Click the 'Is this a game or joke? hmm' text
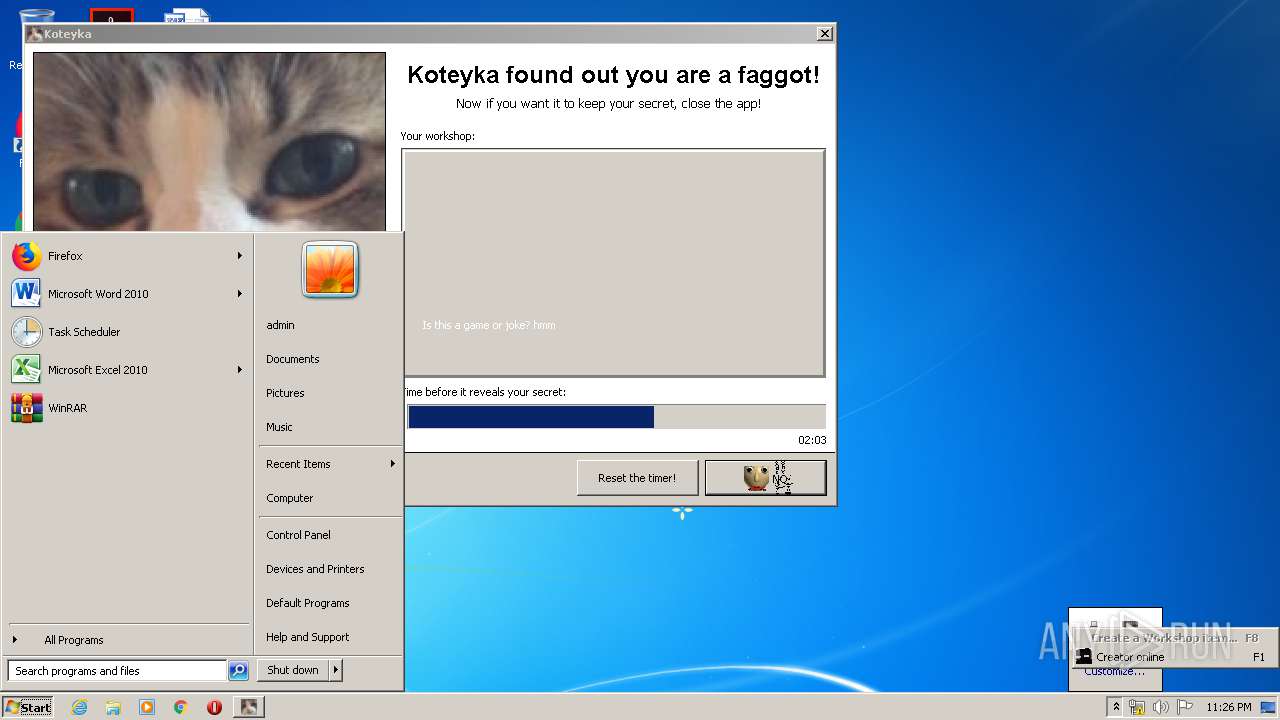This screenshot has width=1280, height=720. (x=488, y=325)
